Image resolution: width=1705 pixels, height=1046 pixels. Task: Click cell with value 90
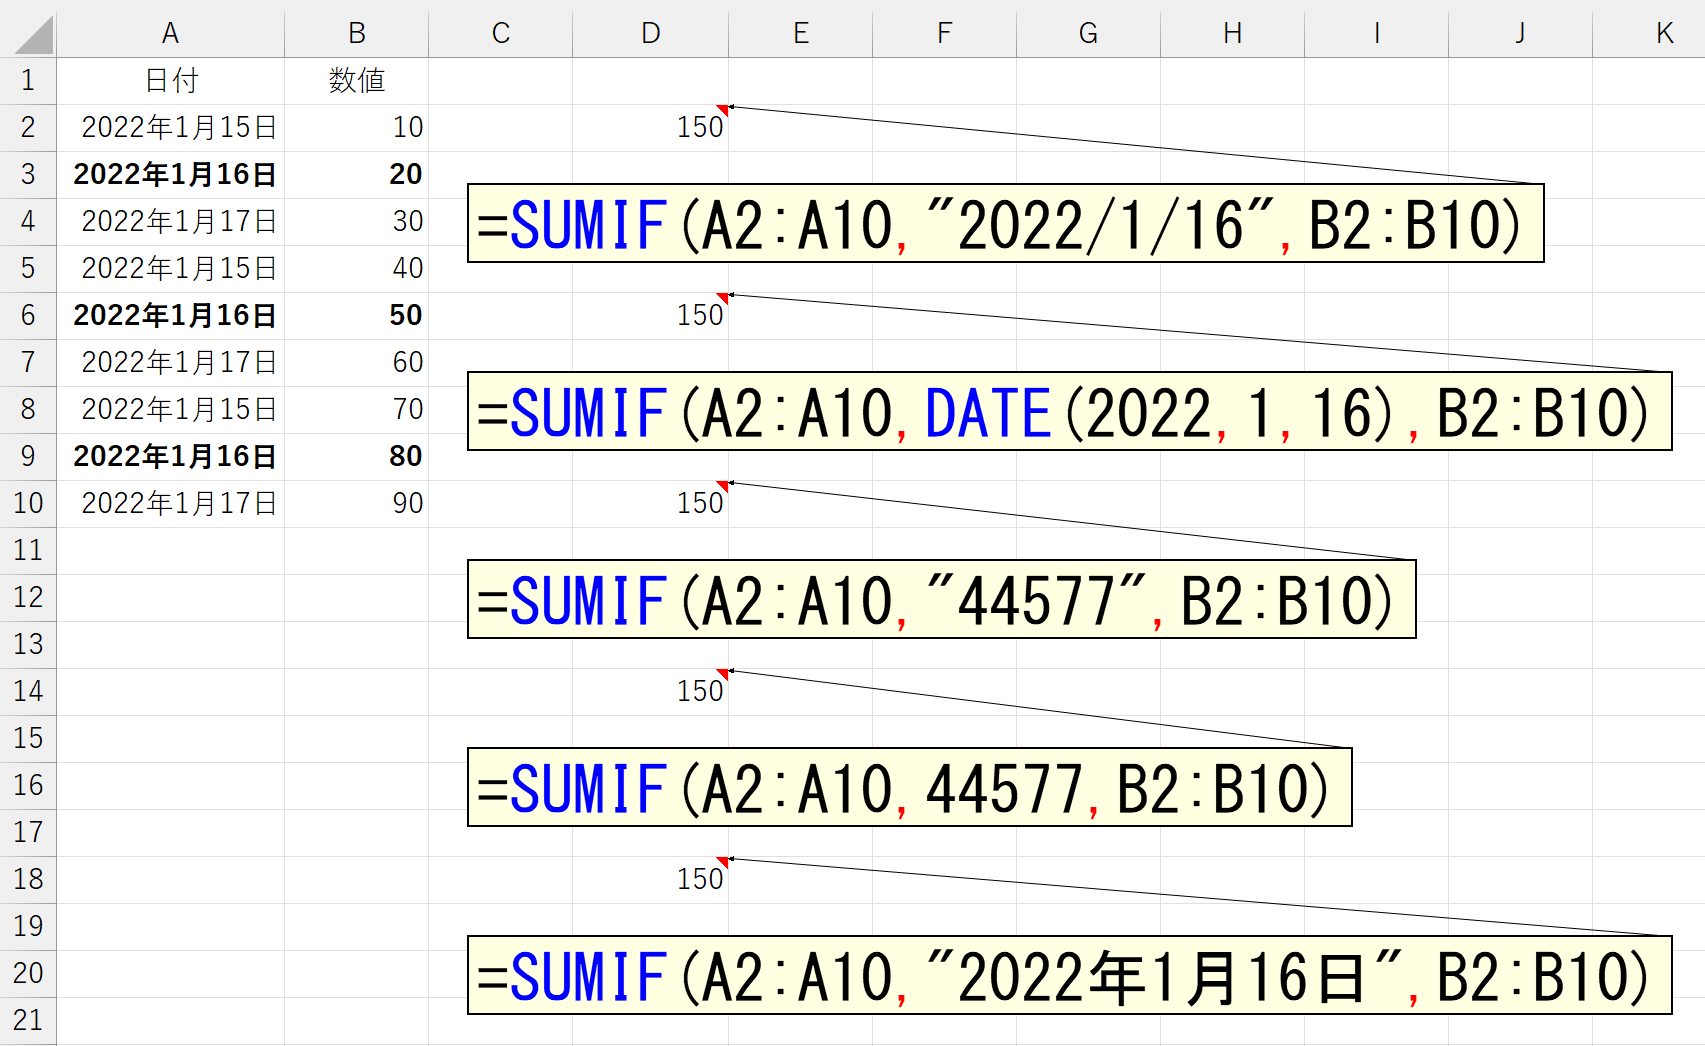(x=357, y=504)
